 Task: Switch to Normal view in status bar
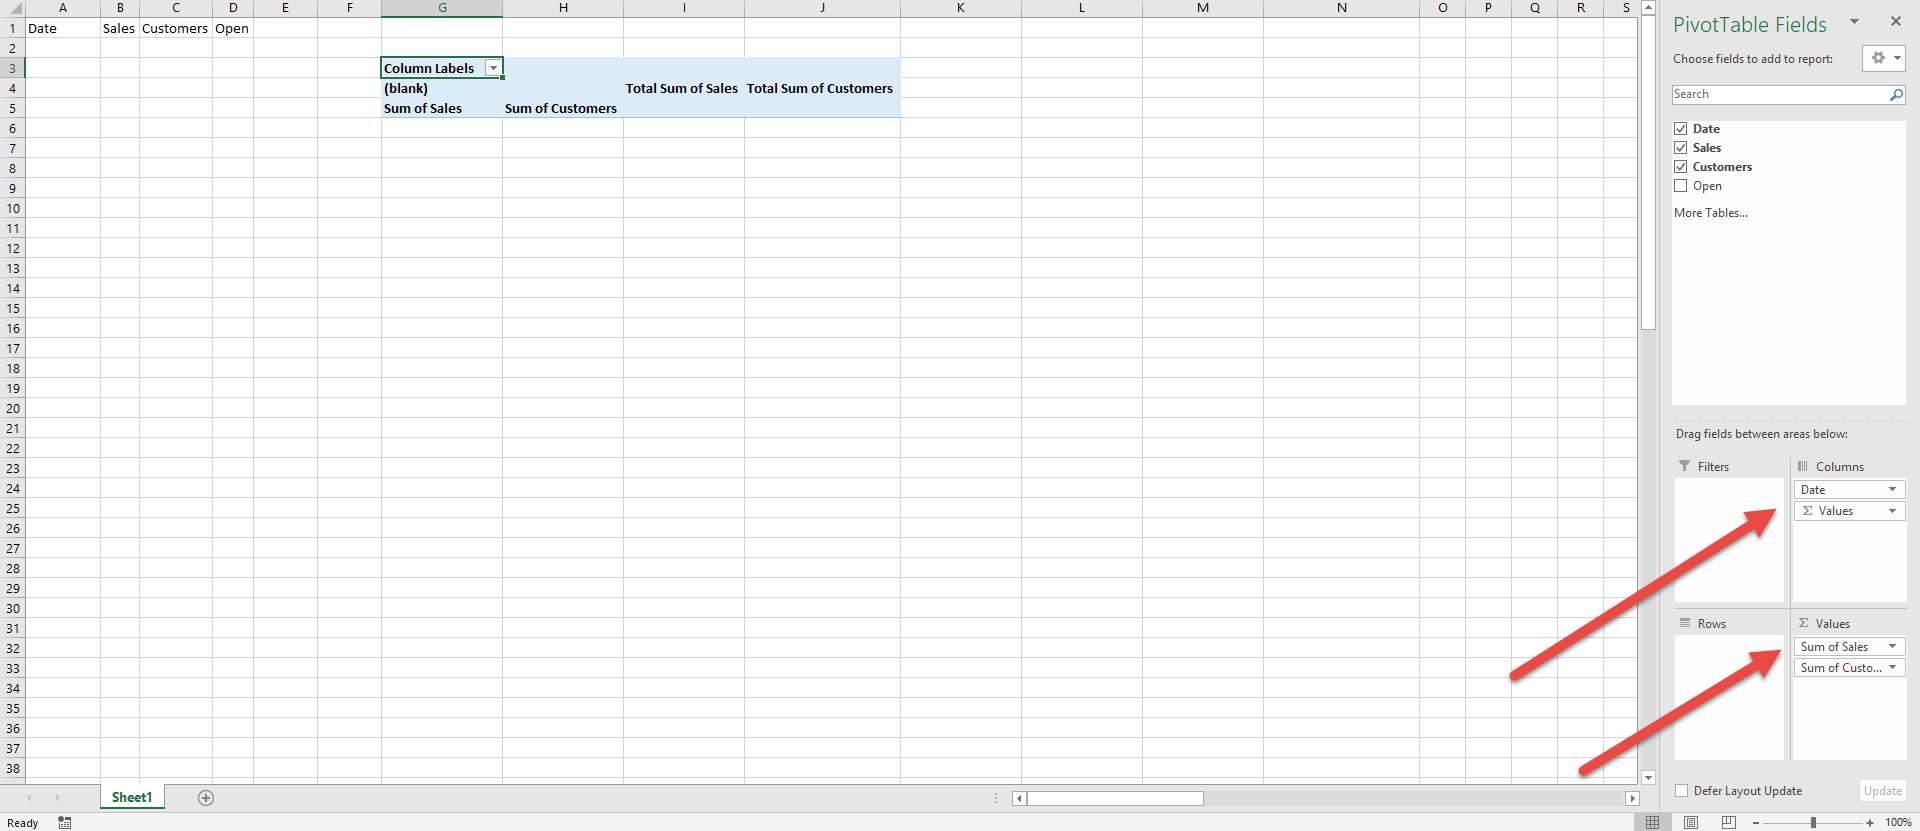[1652, 822]
